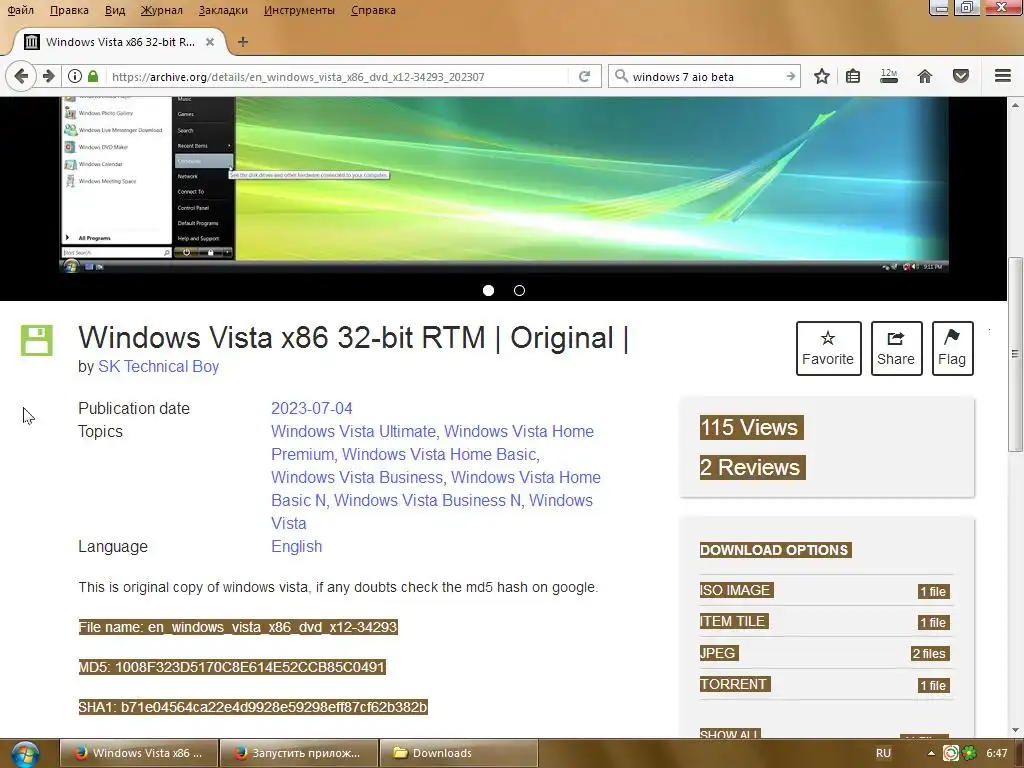Click scrollbar down arrow
Image resolution: width=1024 pixels, height=768 pixels.
click(1015, 730)
